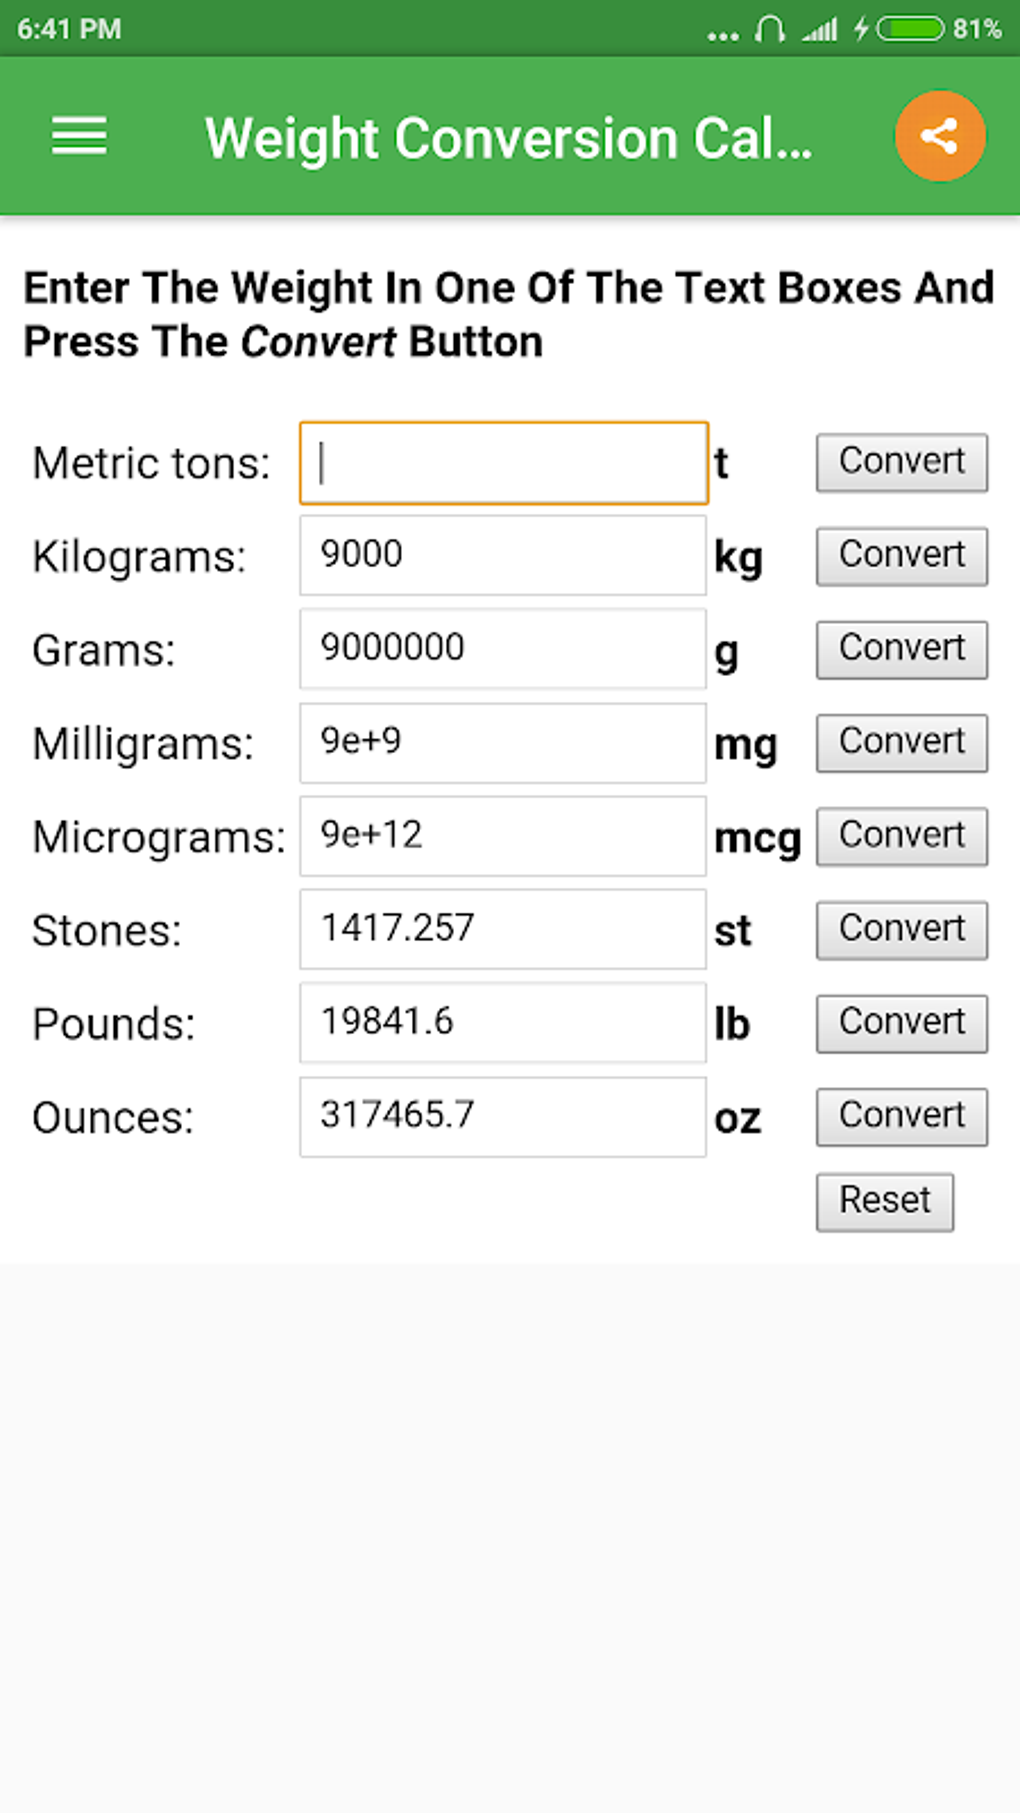Tap the battery indicator in status bar
The width and height of the screenshot is (1020, 1813).
(x=910, y=29)
